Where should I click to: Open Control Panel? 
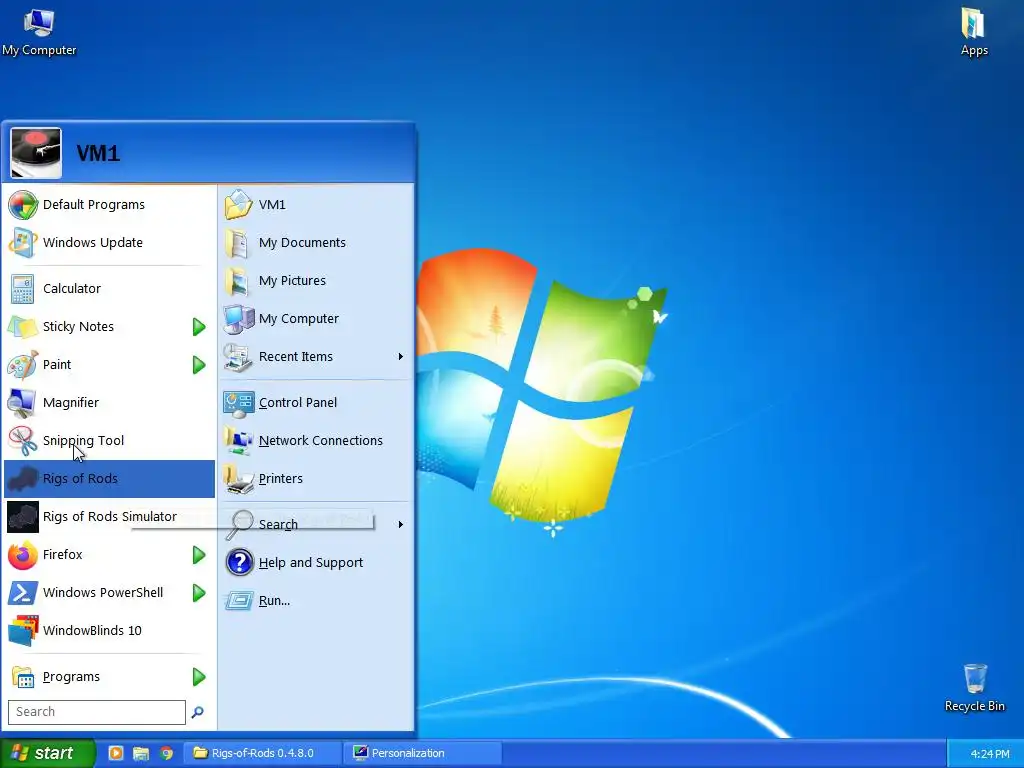[315, 403]
